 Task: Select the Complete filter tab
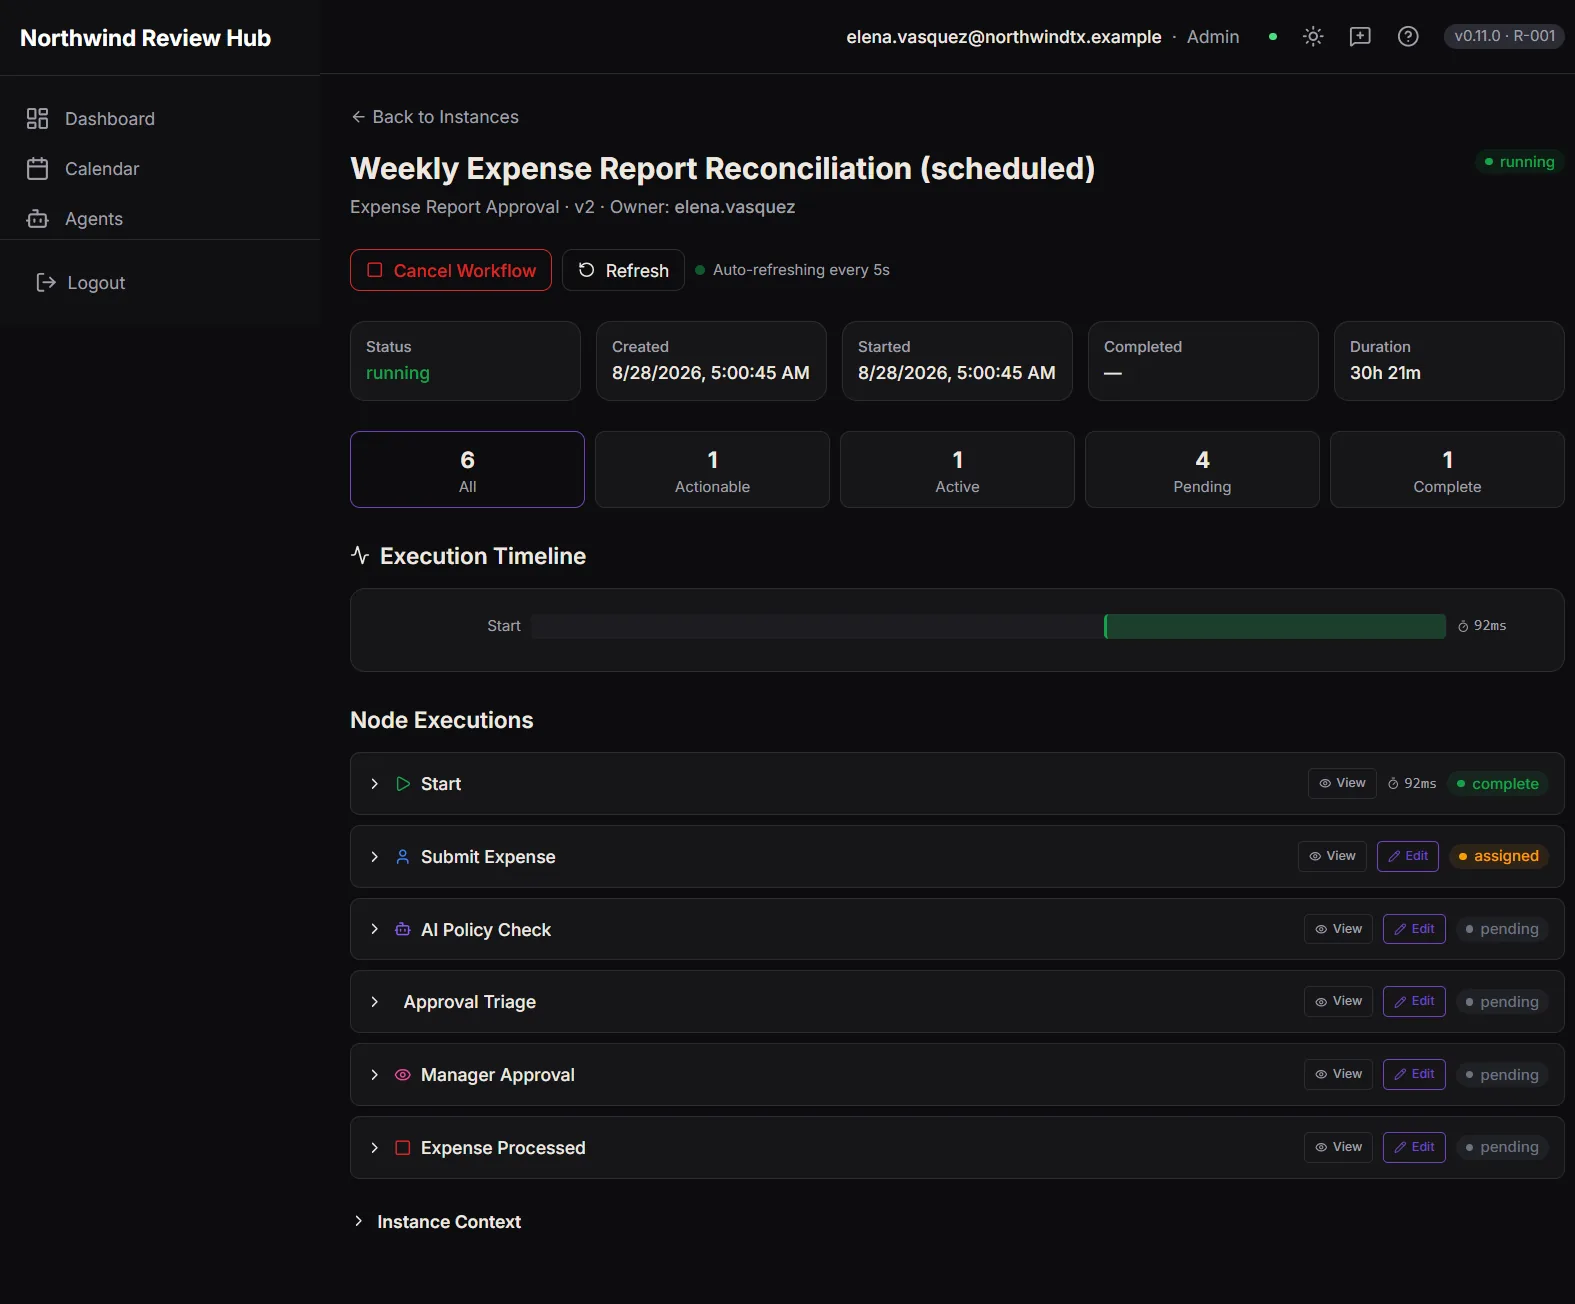coord(1447,470)
